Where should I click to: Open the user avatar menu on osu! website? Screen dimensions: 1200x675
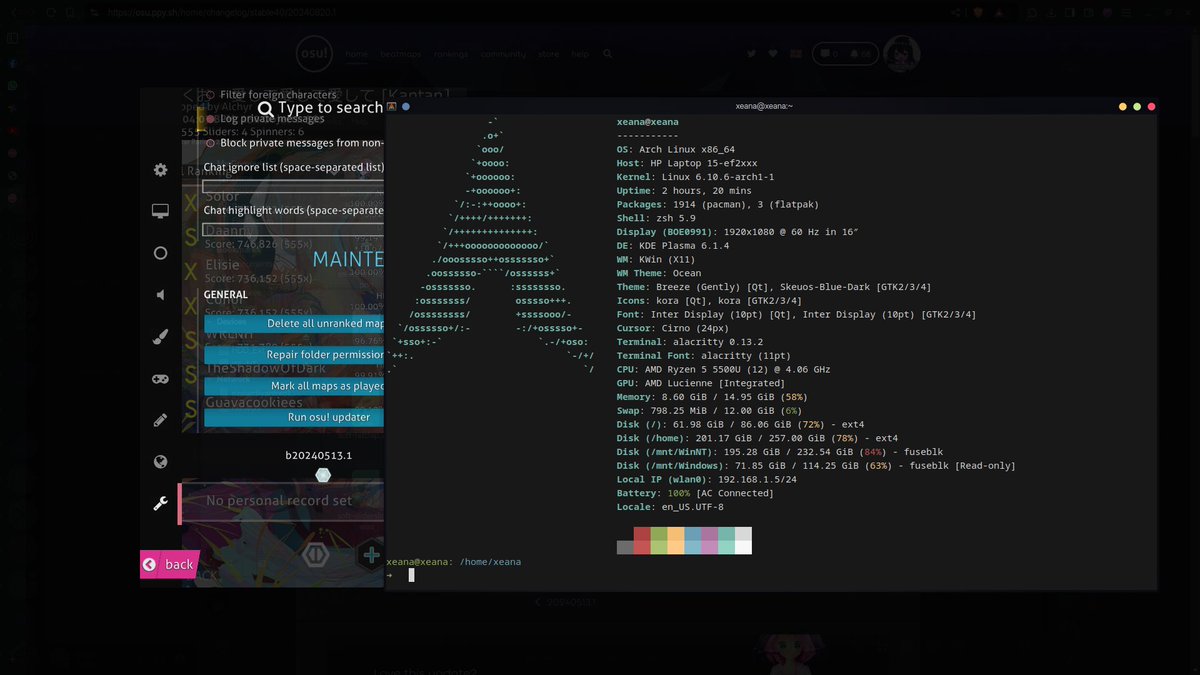902,54
